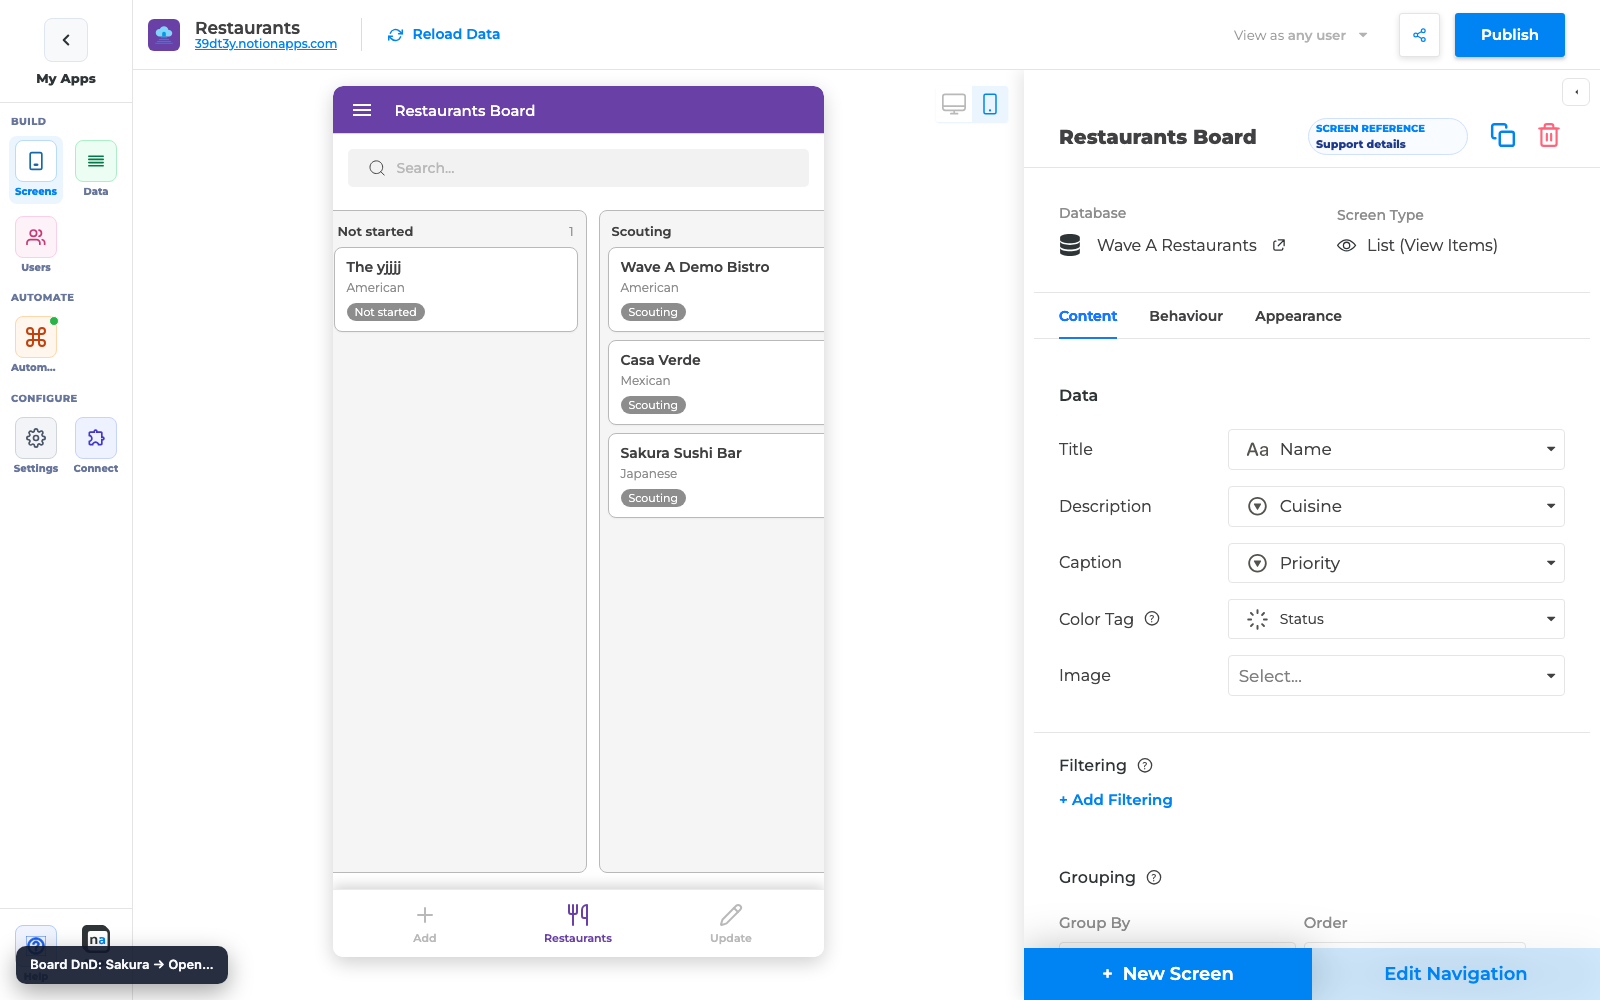Click the share icon button
The image size is (1600, 1000).
coord(1419,35)
